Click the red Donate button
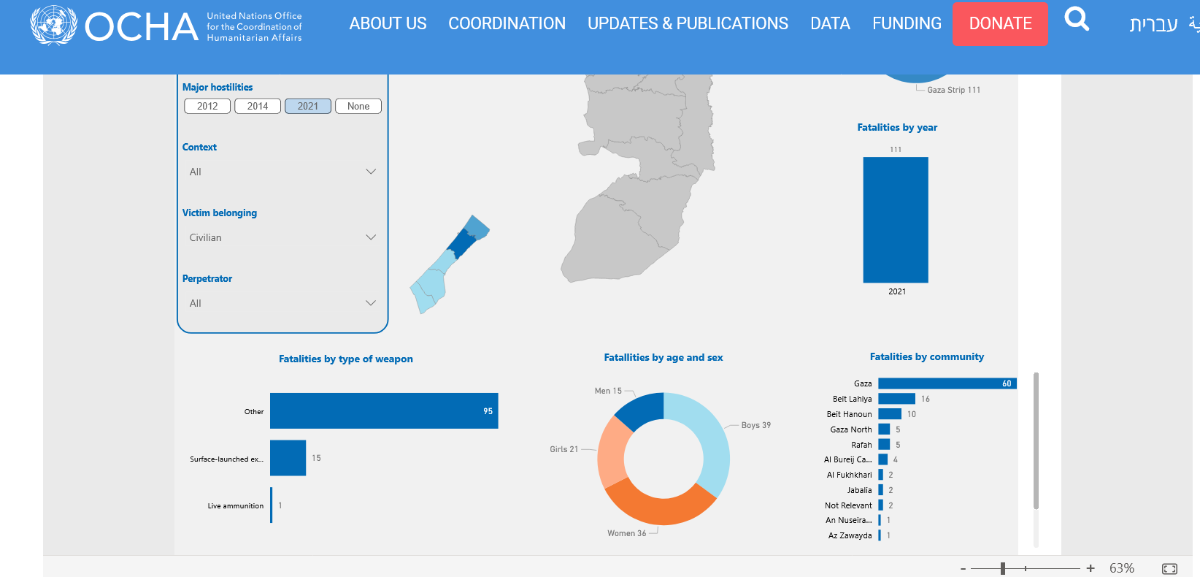The width and height of the screenshot is (1200, 577). point(999,23)
